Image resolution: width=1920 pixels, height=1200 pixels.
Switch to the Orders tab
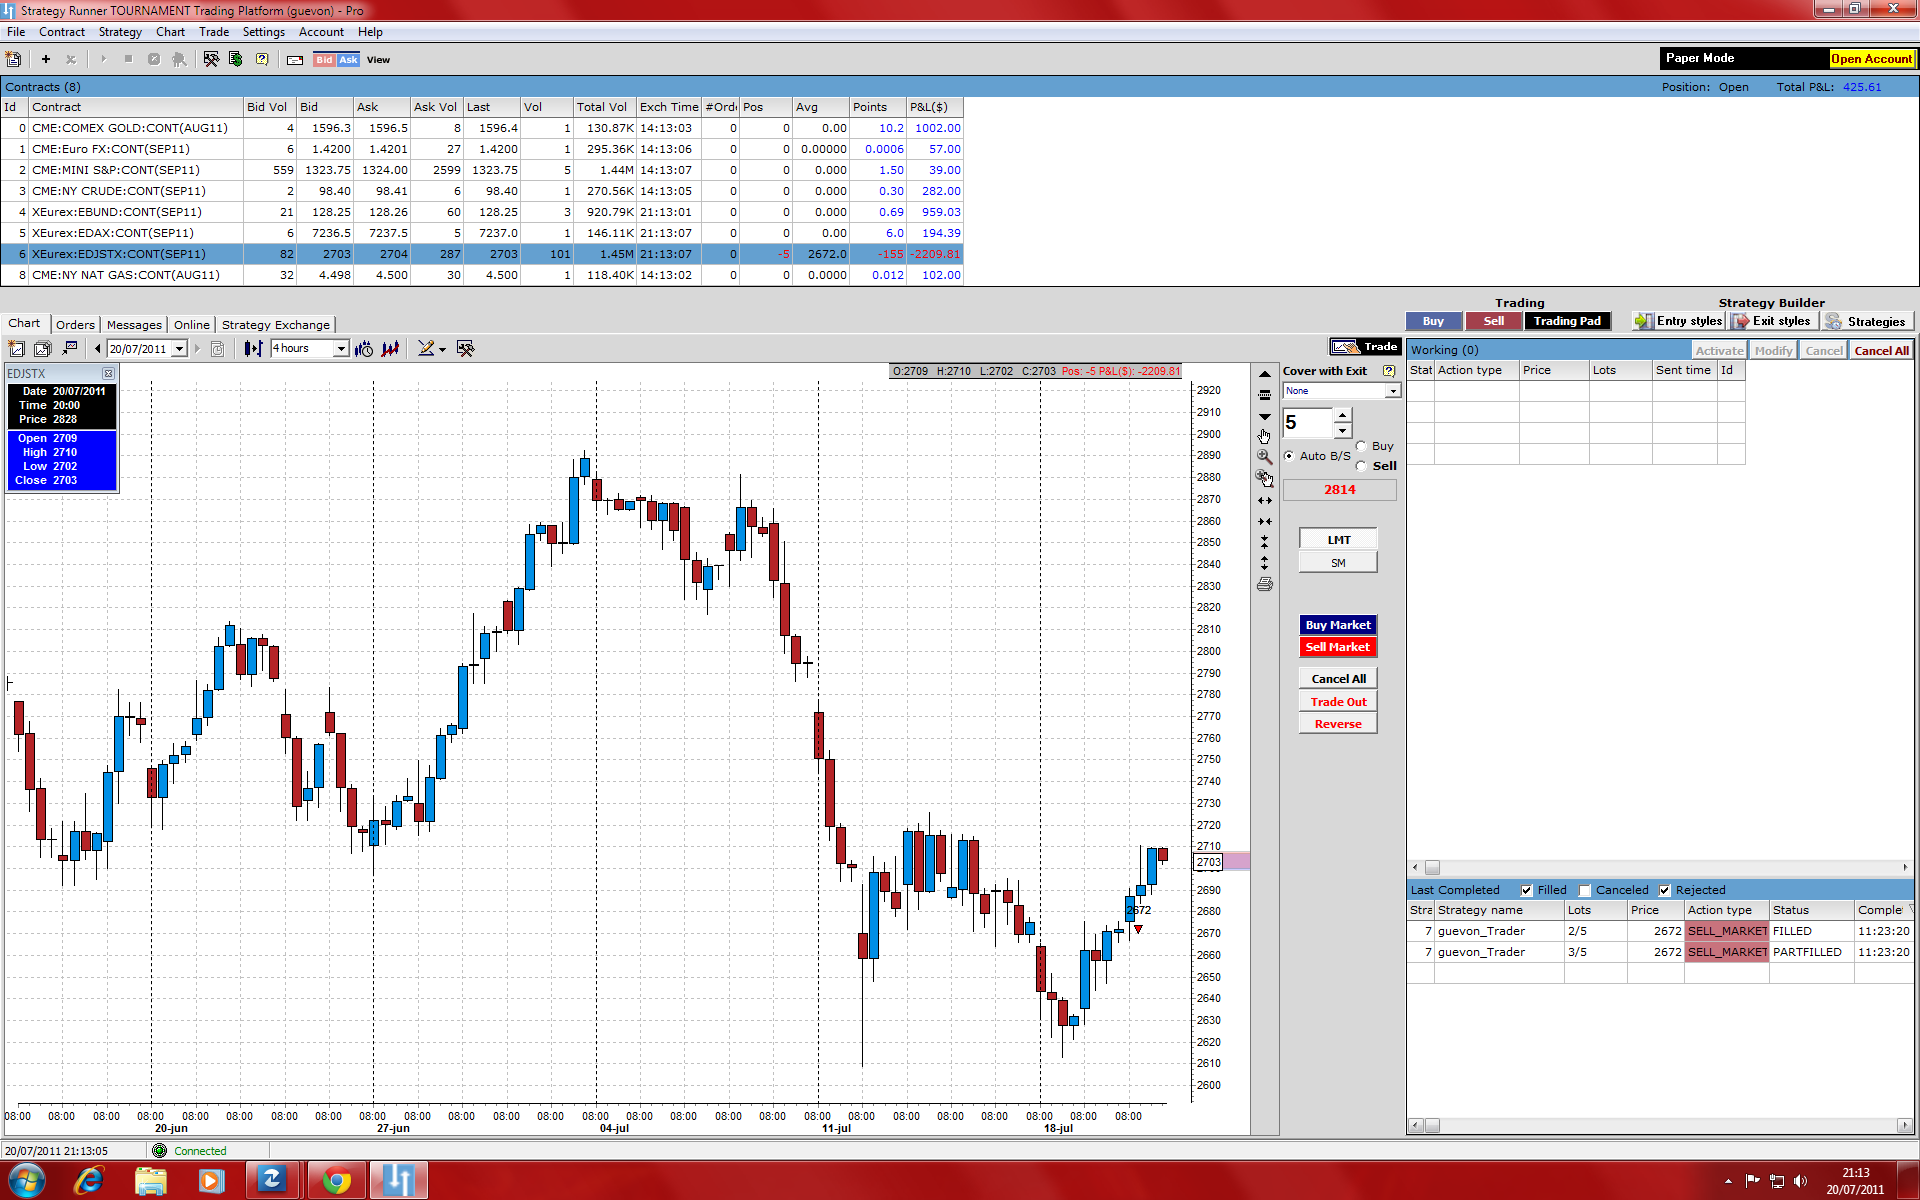coord(75,325)
